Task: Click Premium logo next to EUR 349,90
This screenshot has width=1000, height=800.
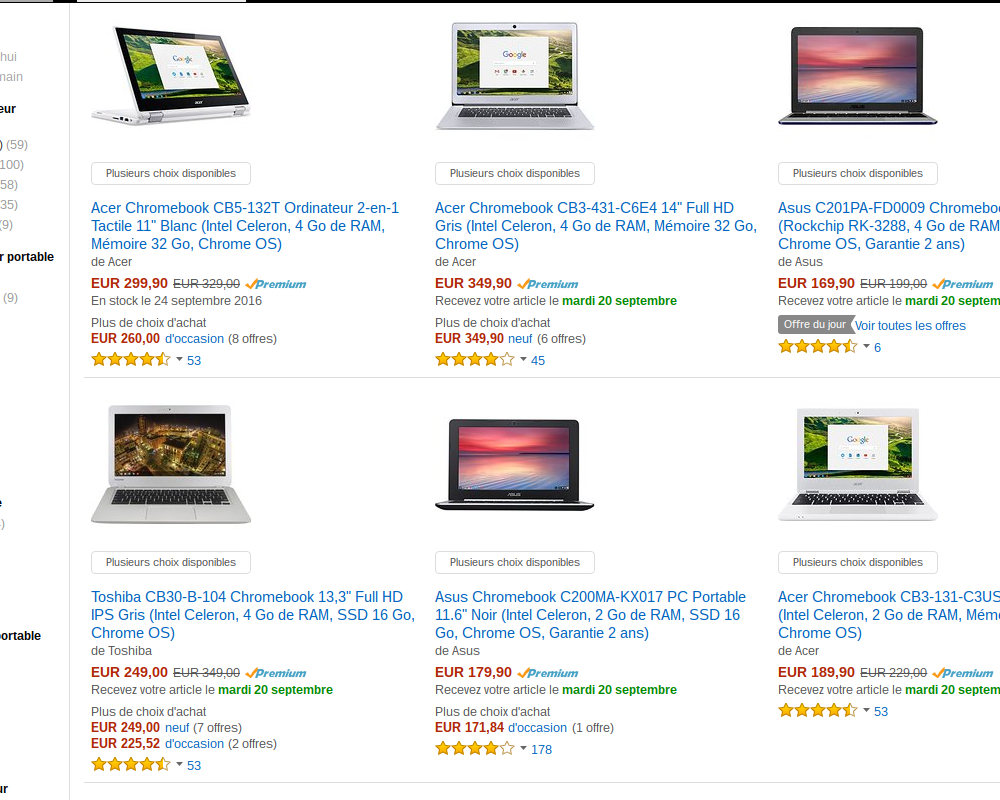Action: (548, 284)
